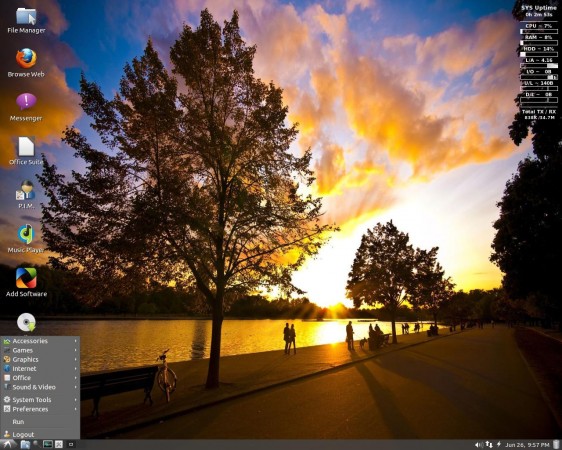
Task: Open the terminal launcher in taskbar
Action: tap(48, 445)
